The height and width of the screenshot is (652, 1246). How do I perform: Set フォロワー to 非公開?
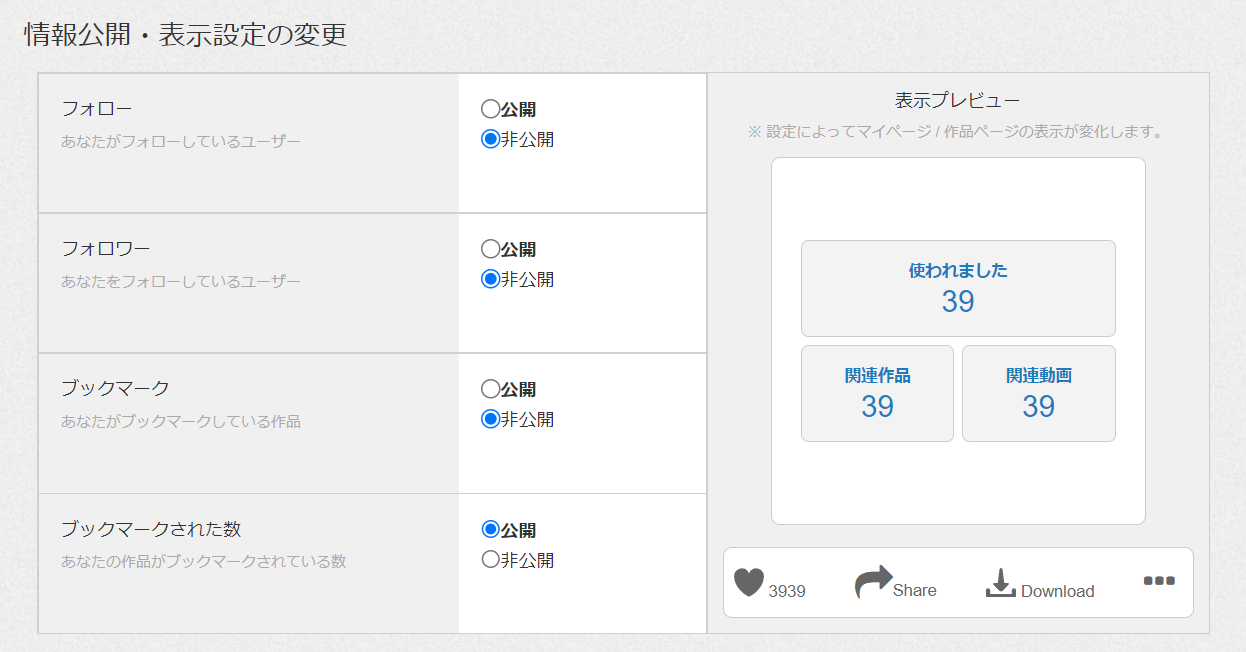point(490,279)
